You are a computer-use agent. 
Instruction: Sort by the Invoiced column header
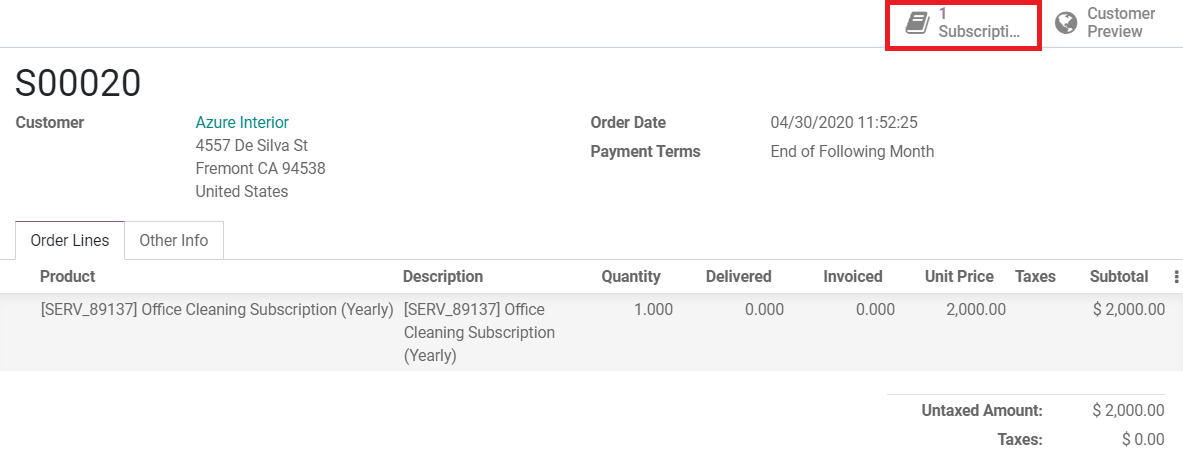tap(853, 277)
